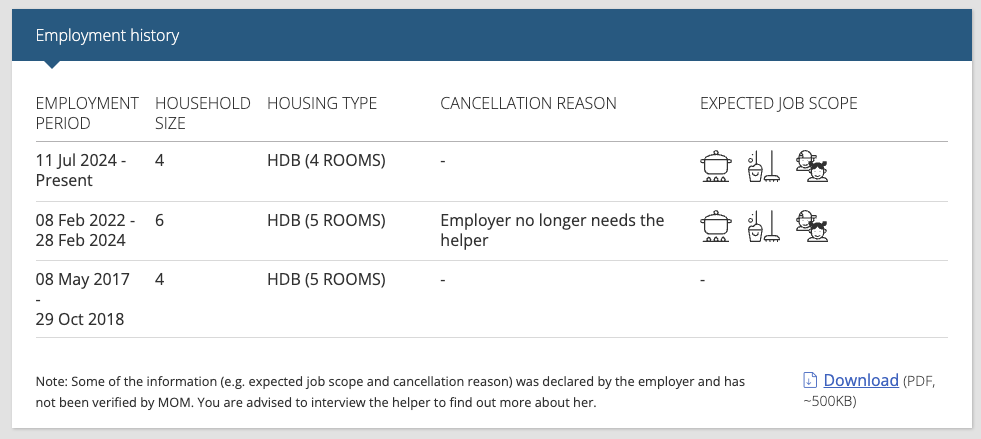Click the 08 May 2017 employment period cell

83,299
